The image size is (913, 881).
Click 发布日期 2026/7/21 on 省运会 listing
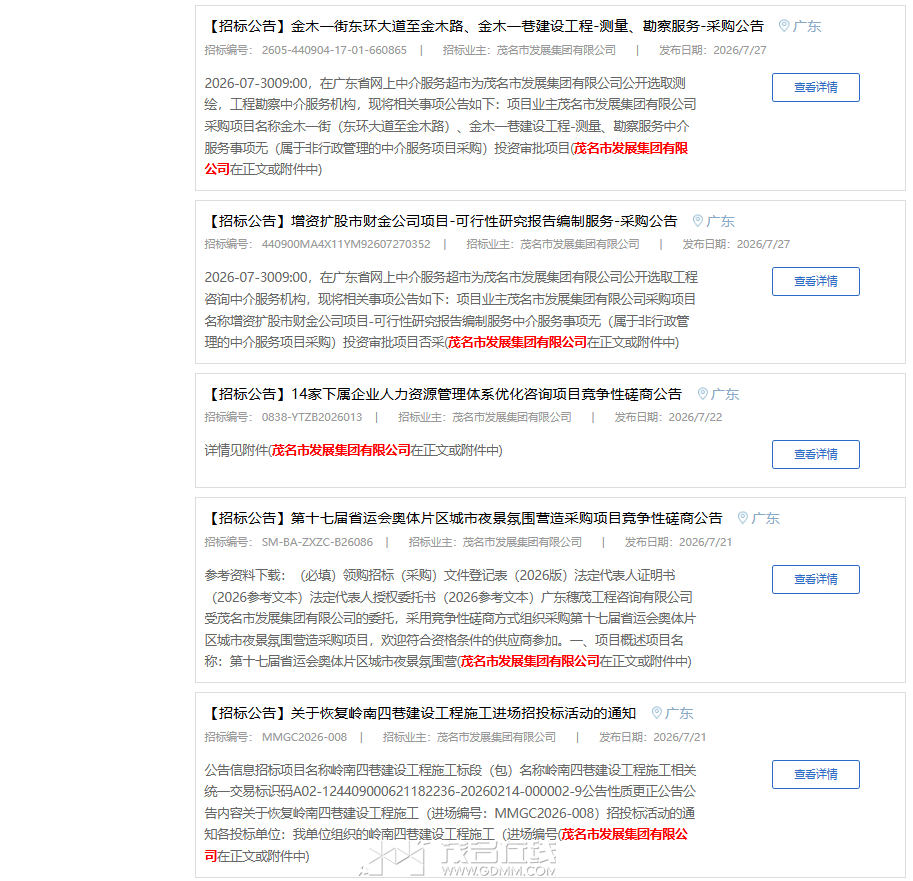coord(678,542)
